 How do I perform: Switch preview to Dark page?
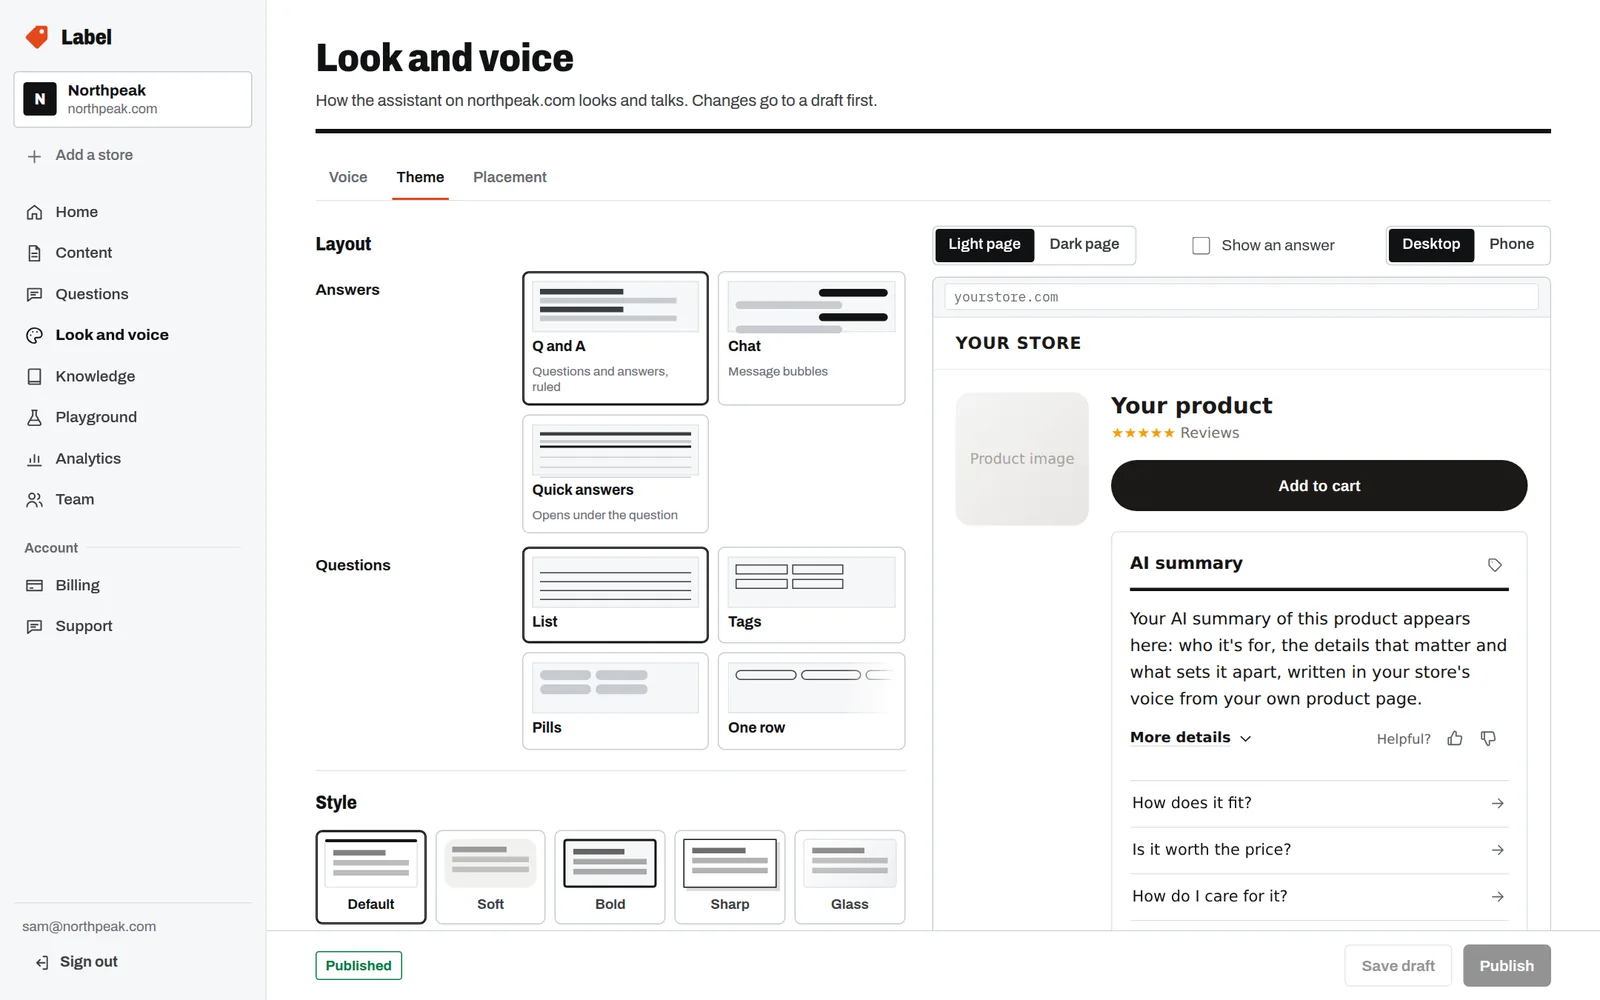click(1084, 244)
